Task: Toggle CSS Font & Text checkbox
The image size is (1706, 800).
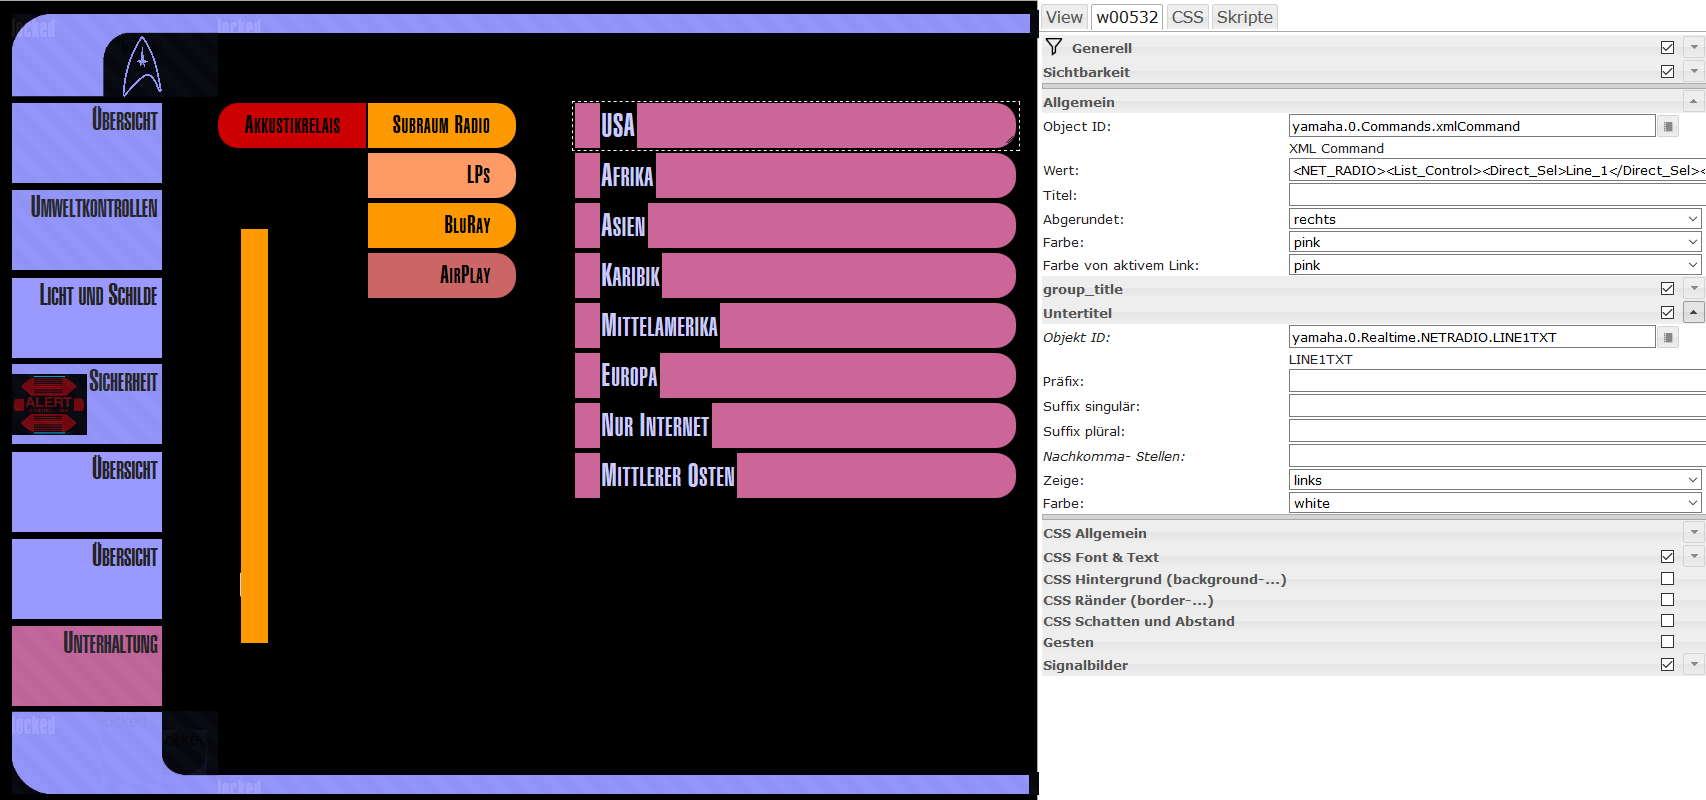Action: tap(1667, 556)
